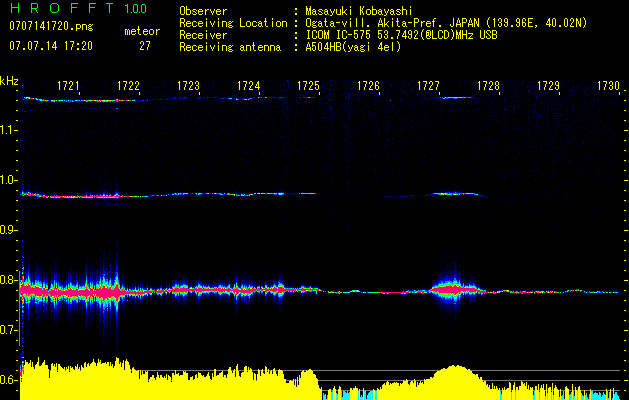Click the 1726 time marker
Viewport: 629px width, 400px height.
(x=368, y=85)
